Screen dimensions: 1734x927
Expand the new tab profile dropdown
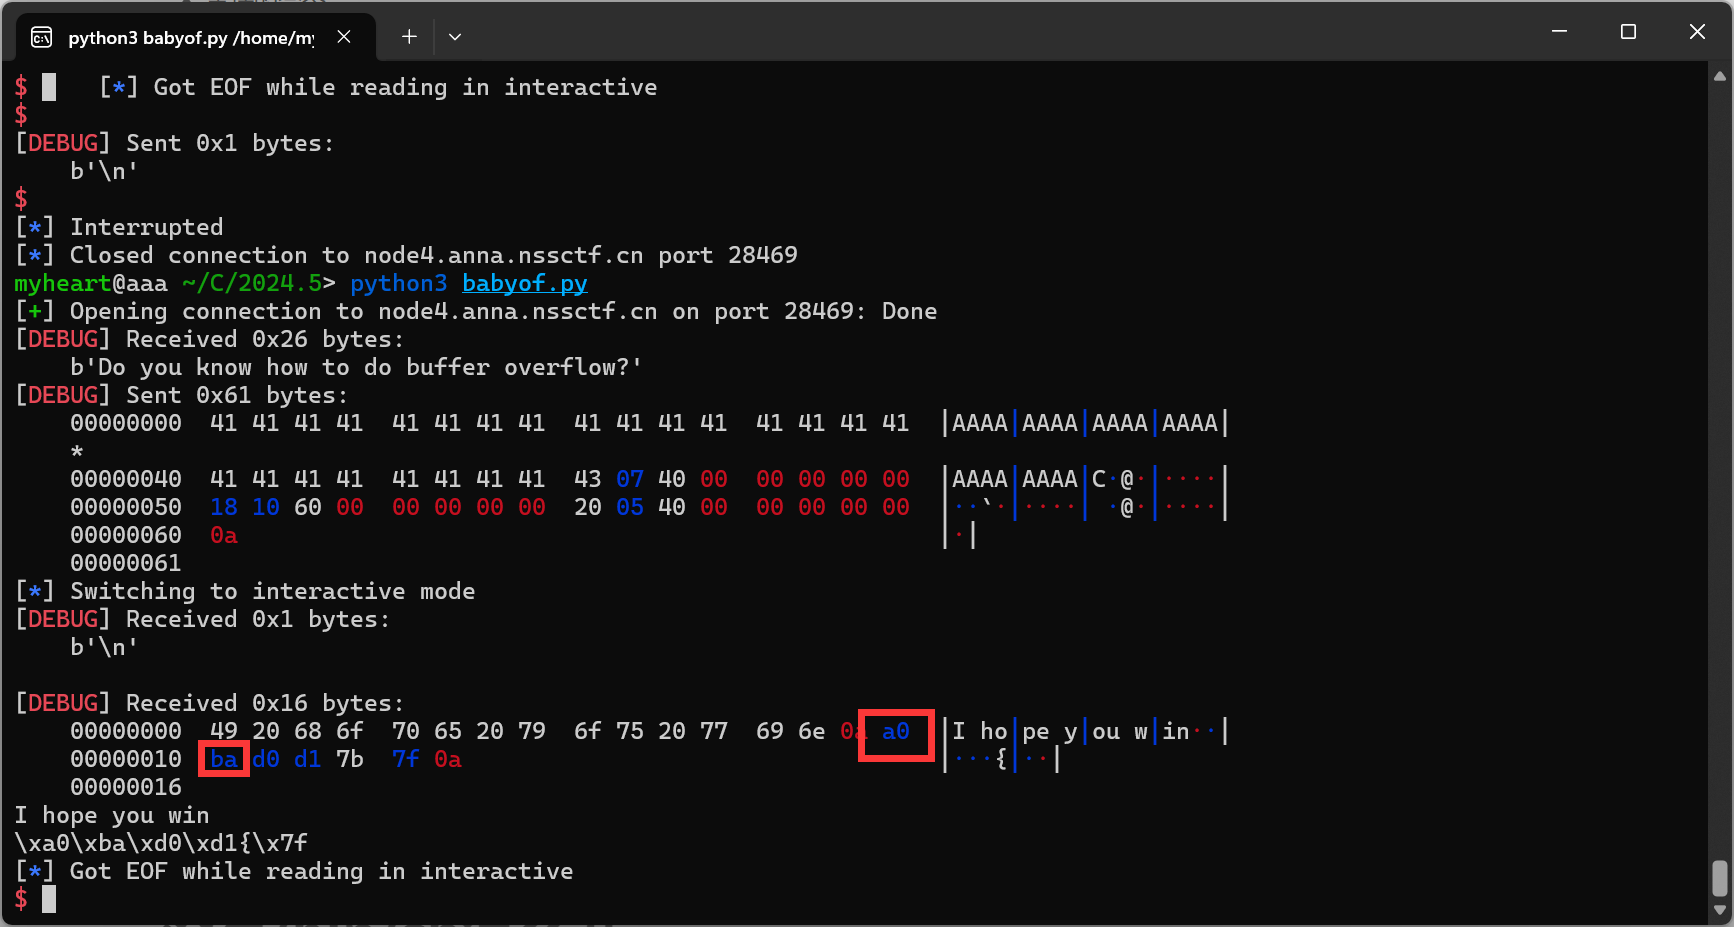click(455, 37)
